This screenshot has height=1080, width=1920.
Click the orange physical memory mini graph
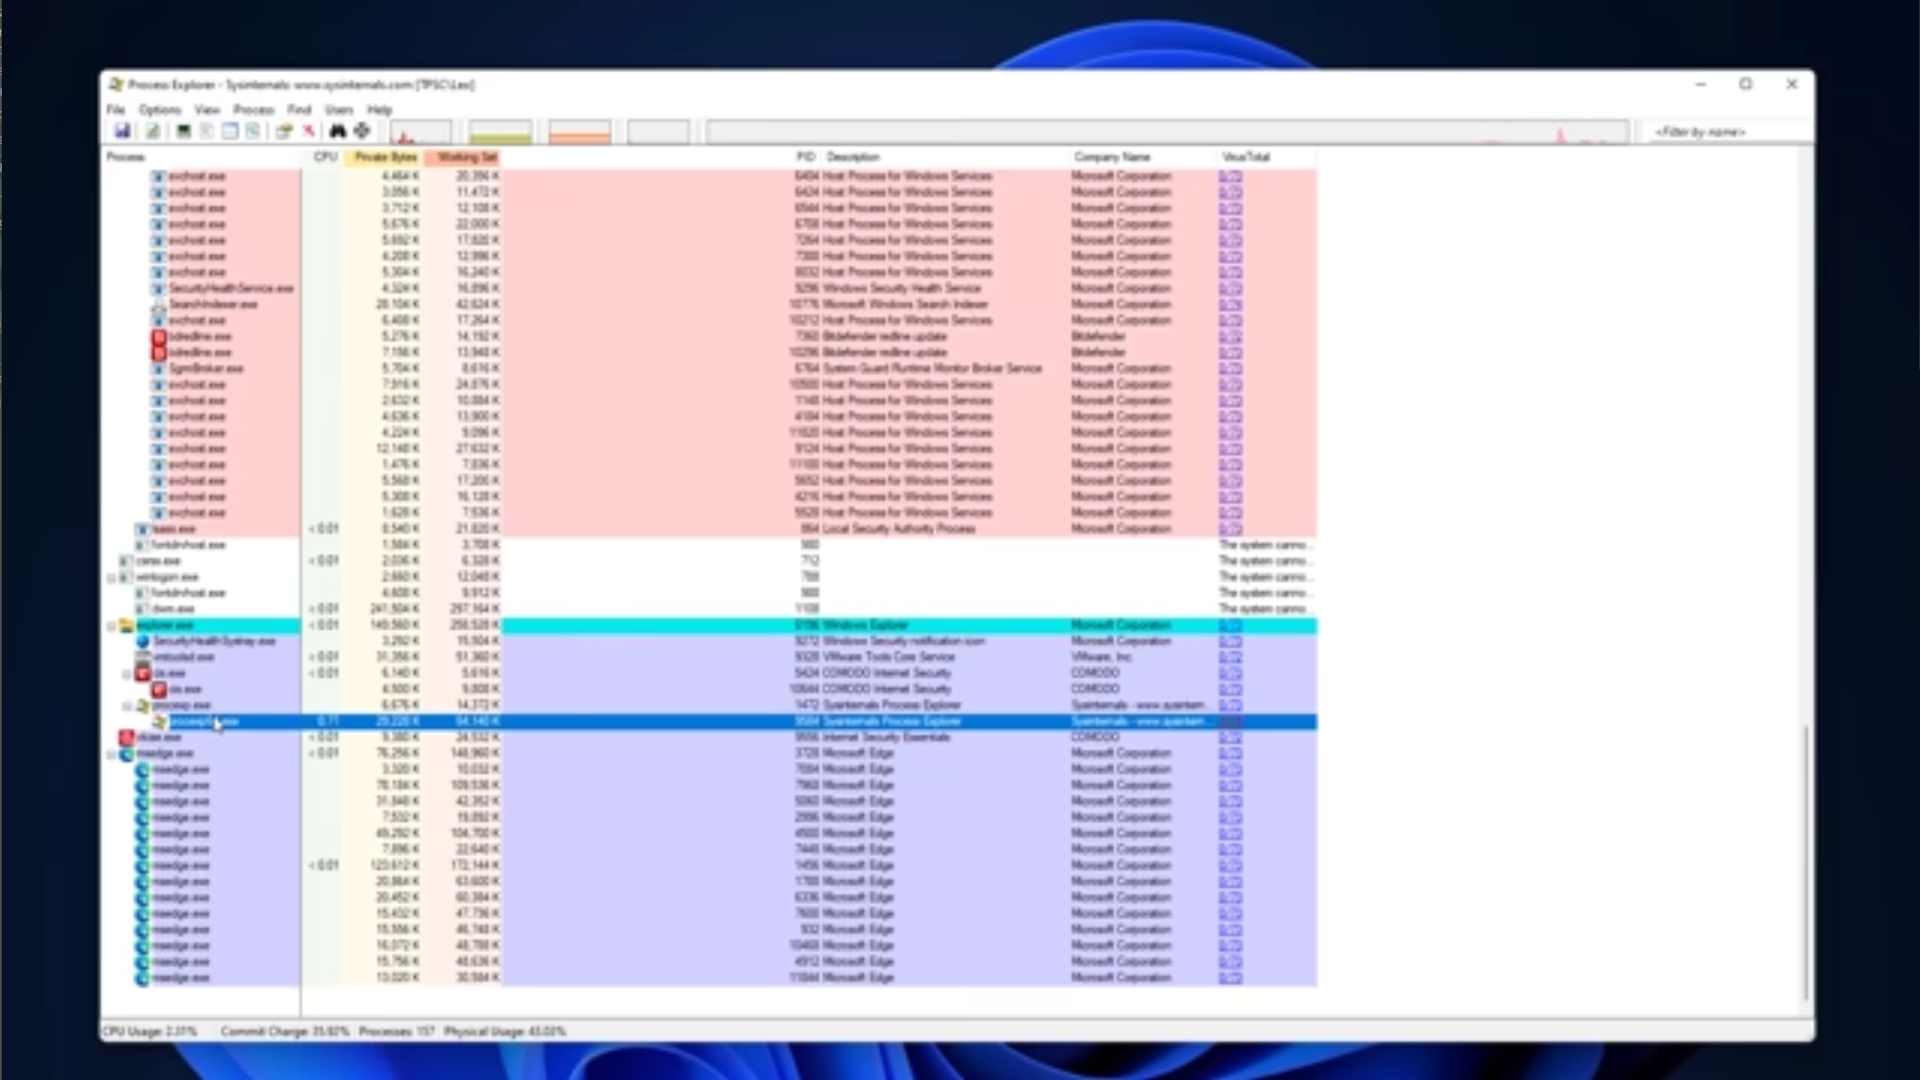[580, 132]
